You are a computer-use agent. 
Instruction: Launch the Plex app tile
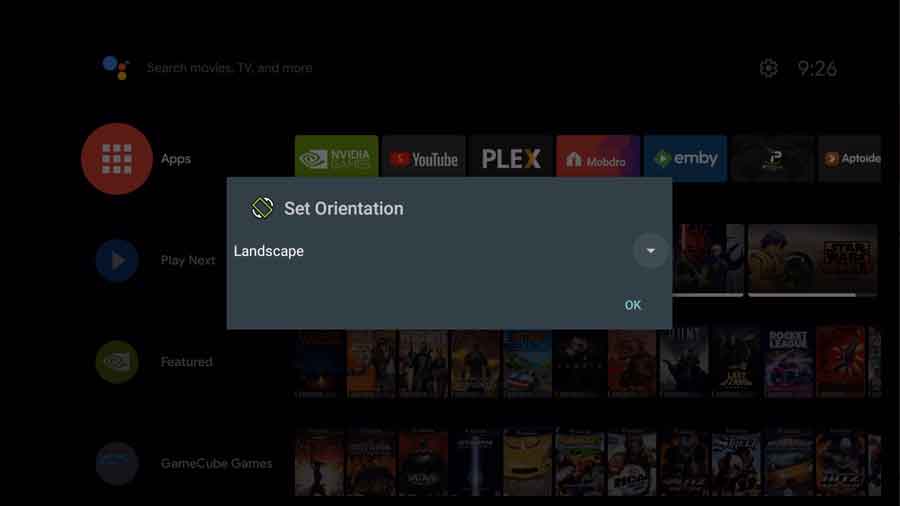tap(511, 158)
